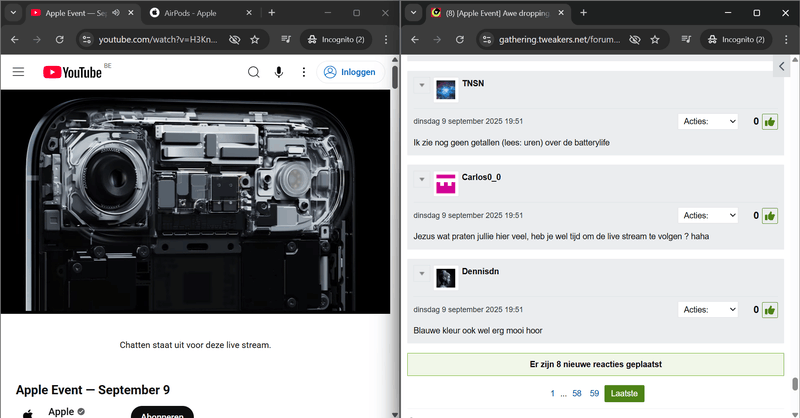The width and height of the screenshot is (800, 418).
Task: Open TNSN's avatar image
Action: [x=446, y=90]
